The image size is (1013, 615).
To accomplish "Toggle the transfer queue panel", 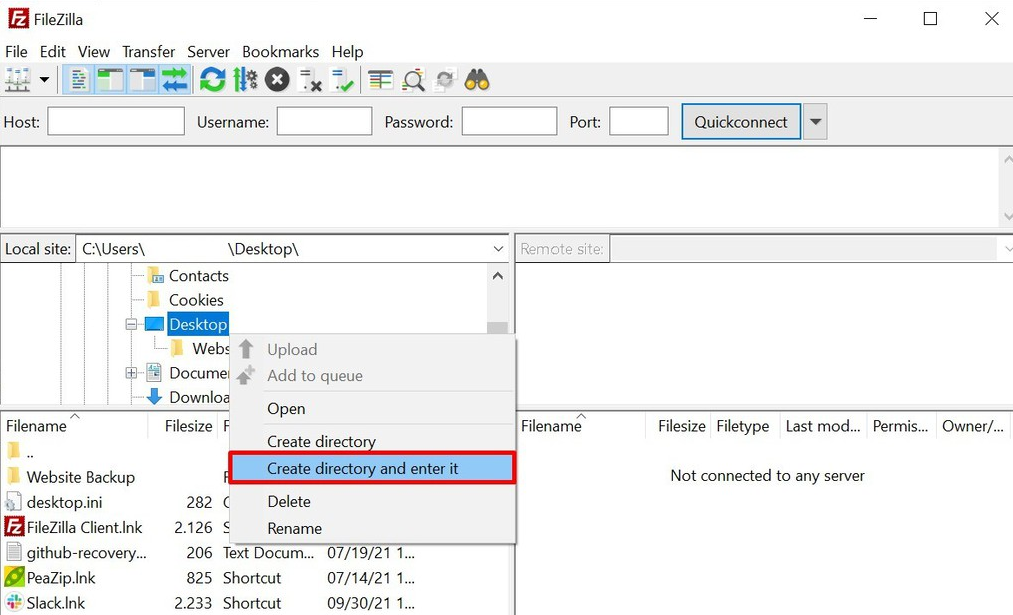I will (176, 79).
